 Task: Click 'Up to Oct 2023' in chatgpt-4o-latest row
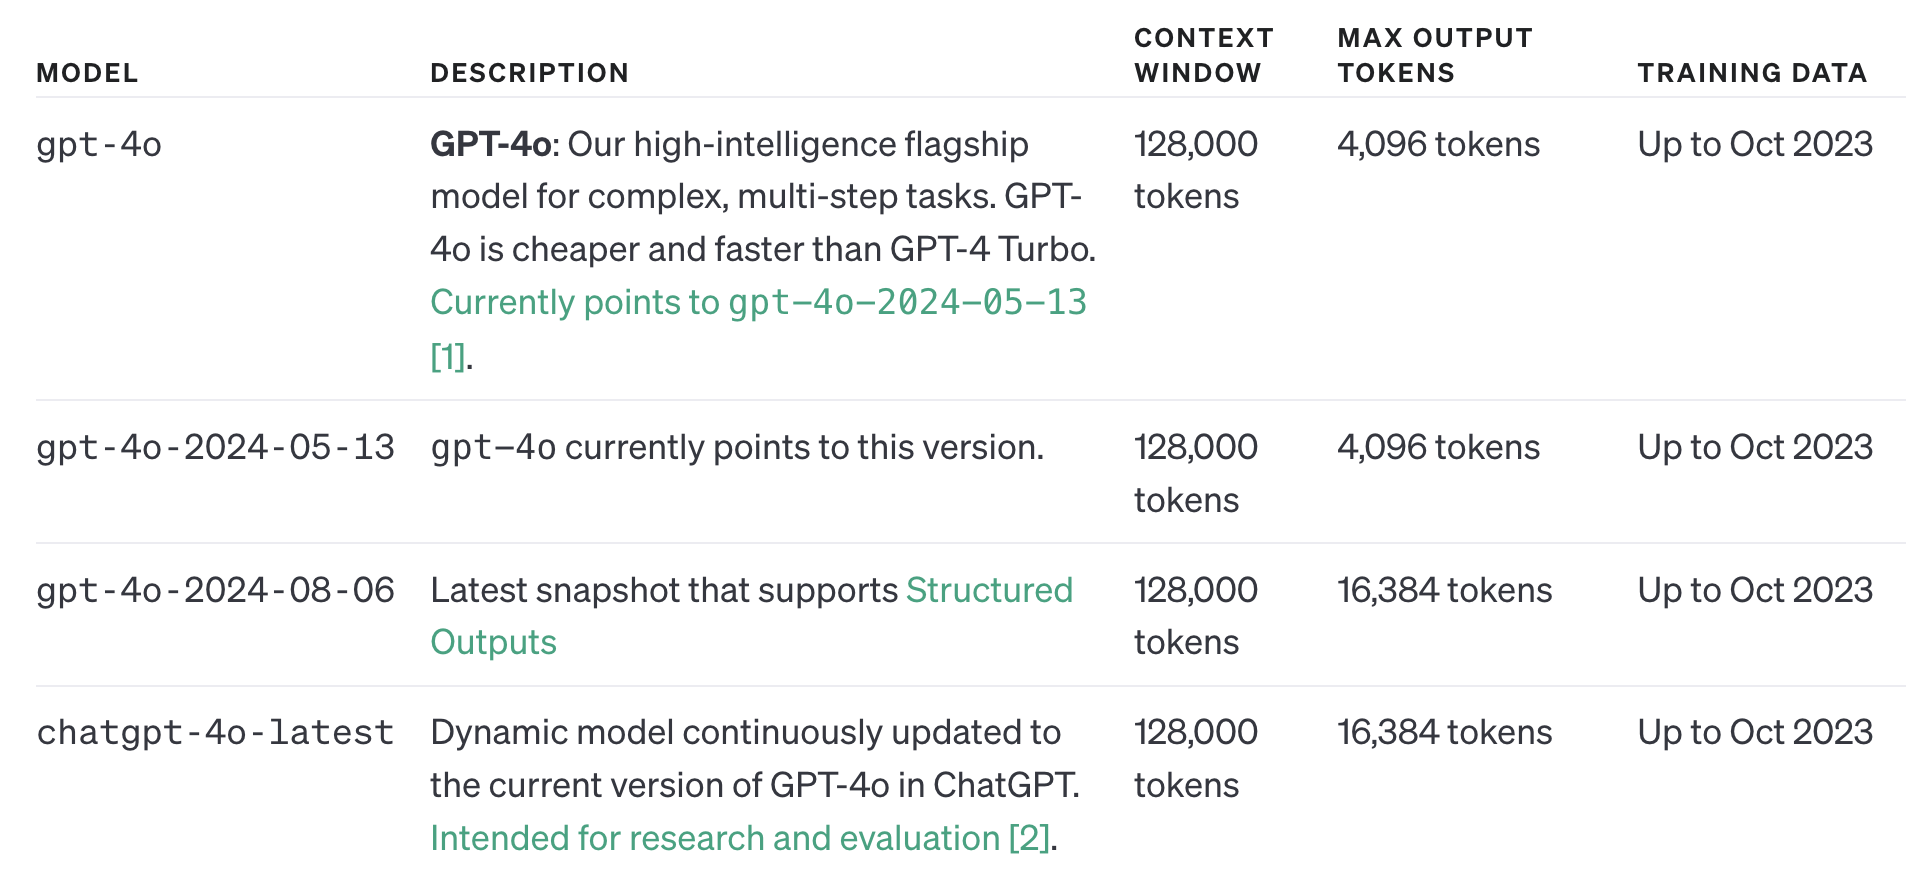click(1755, 733)
